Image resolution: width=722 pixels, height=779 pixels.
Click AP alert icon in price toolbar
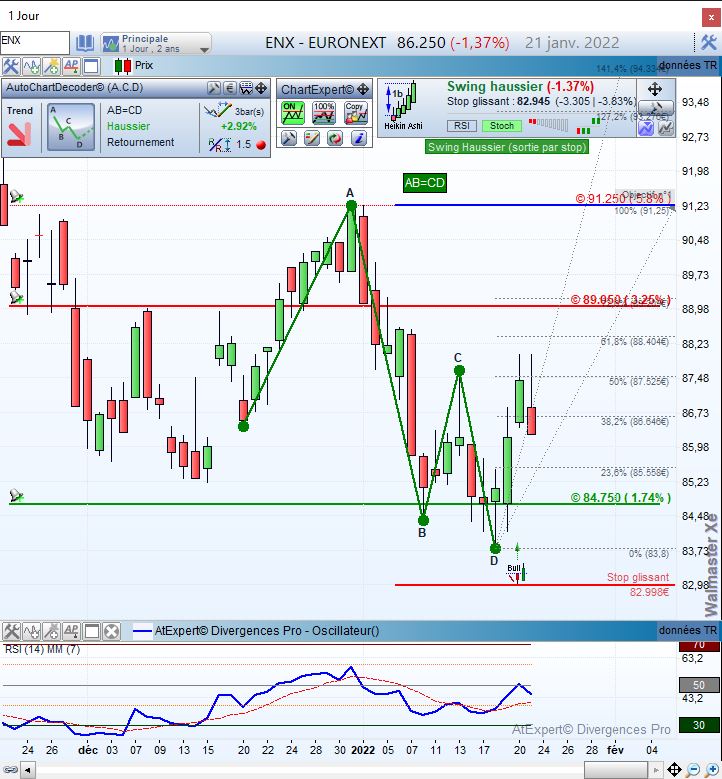[71, 66]
